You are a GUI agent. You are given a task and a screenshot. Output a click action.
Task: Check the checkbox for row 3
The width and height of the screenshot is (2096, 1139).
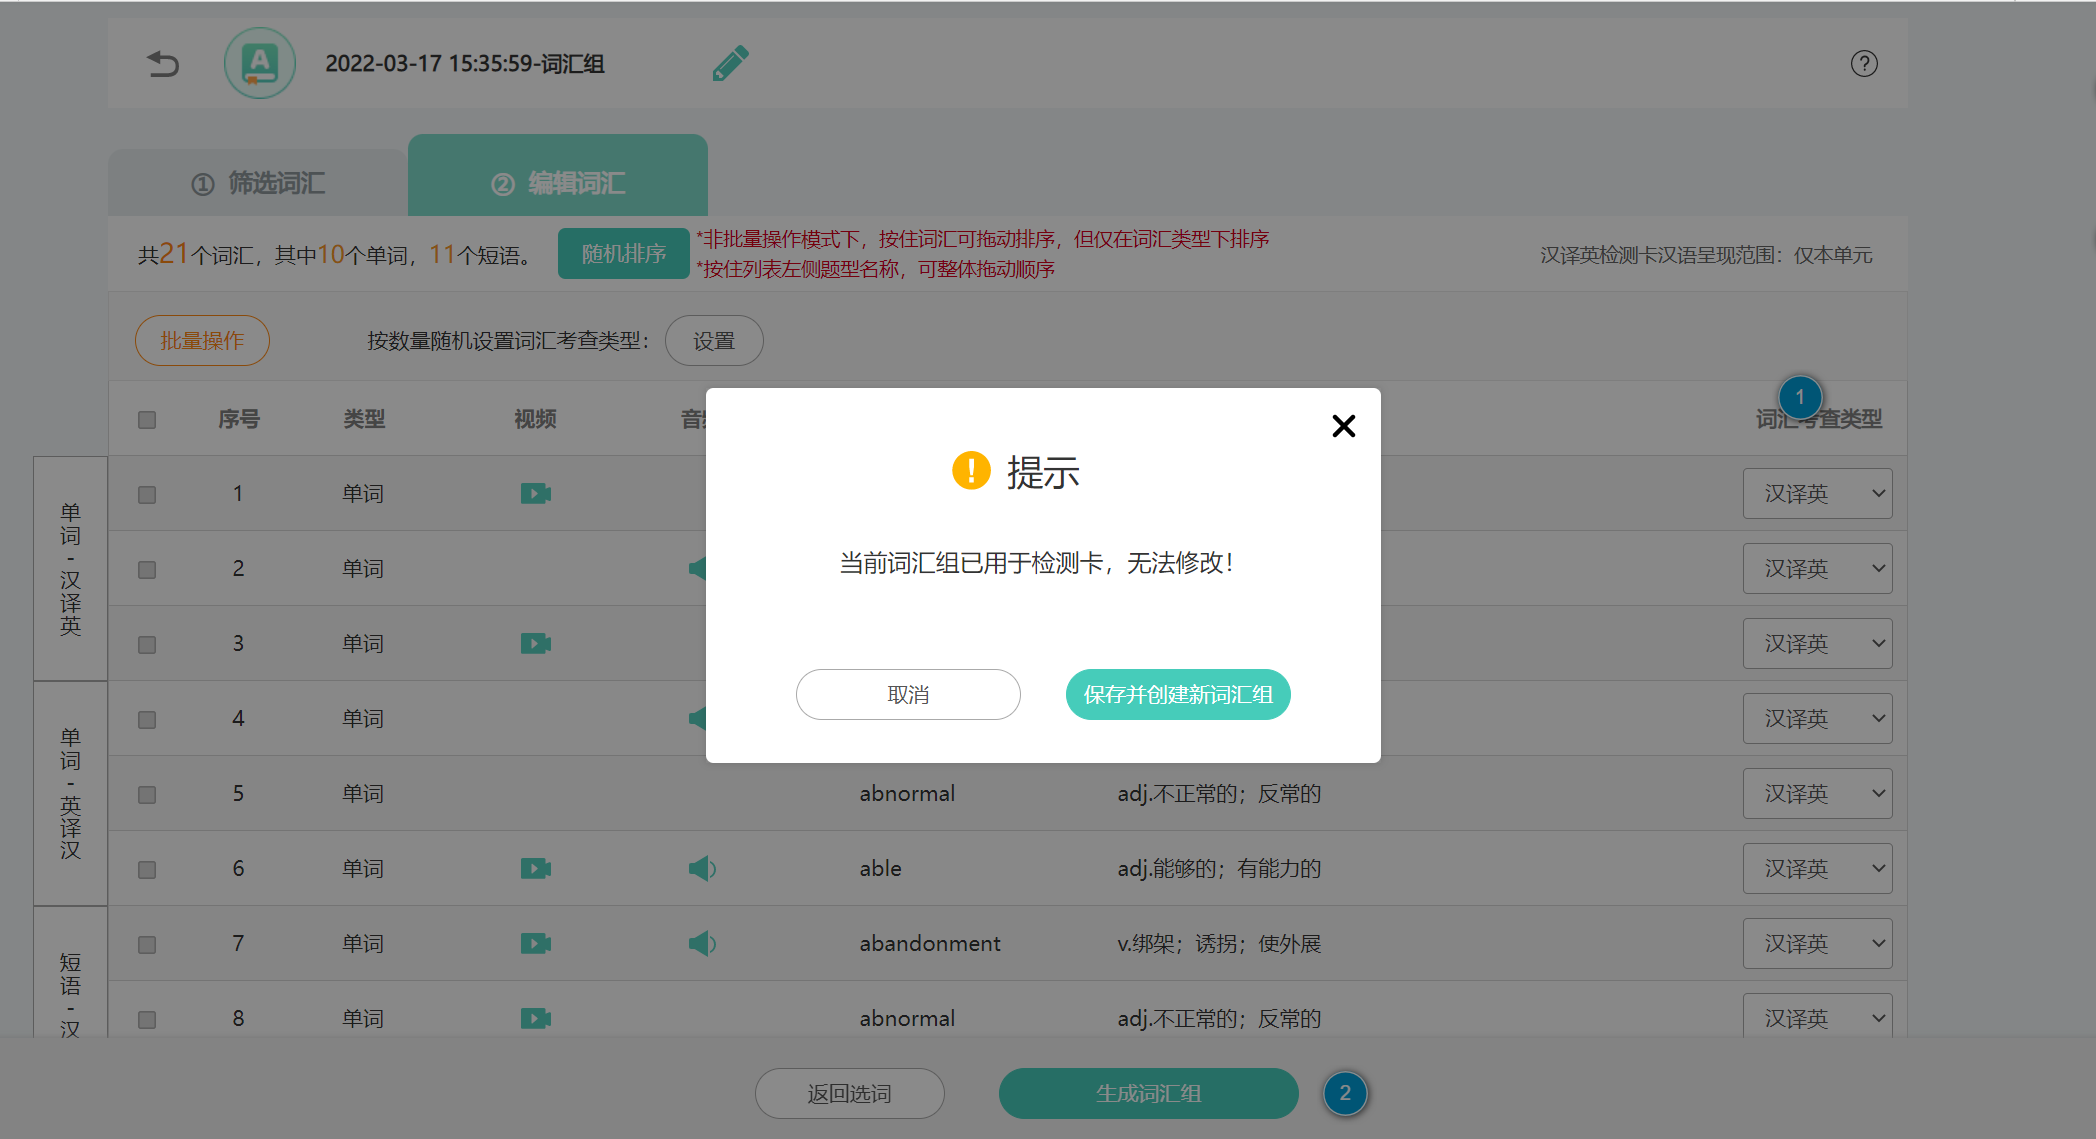pos(147,645)
